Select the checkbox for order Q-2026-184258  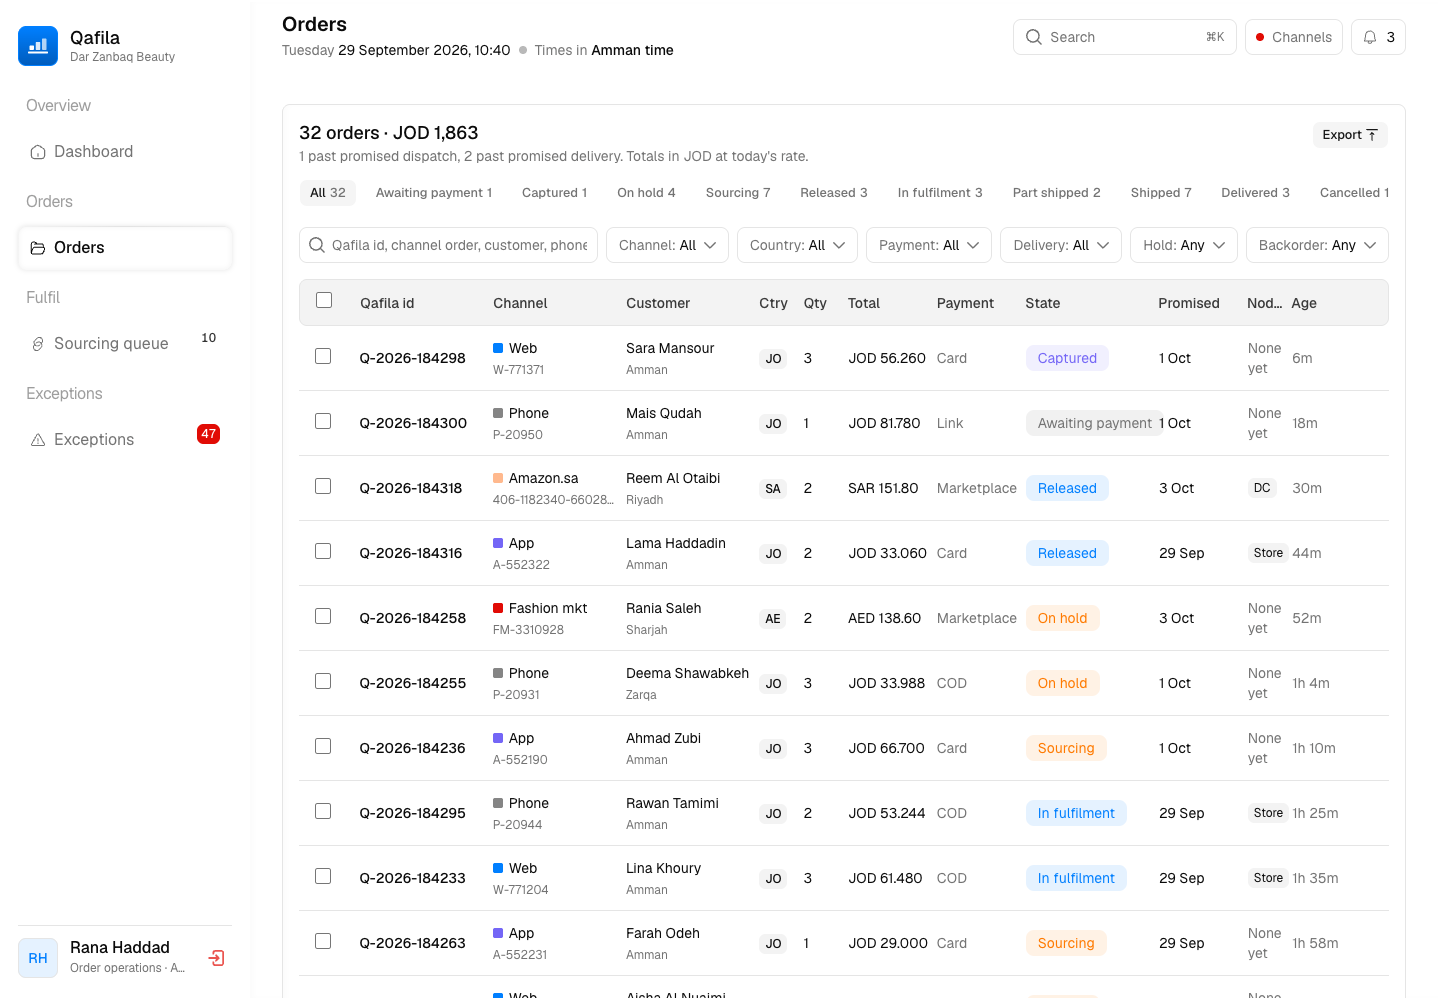[x=323, y=616]
